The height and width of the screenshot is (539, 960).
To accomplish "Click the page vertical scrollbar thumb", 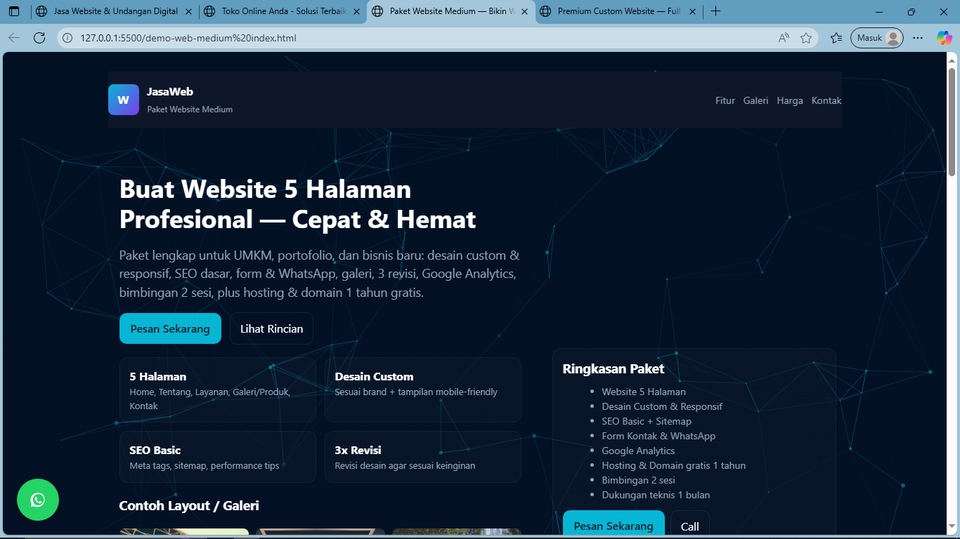I will (951, 121).
